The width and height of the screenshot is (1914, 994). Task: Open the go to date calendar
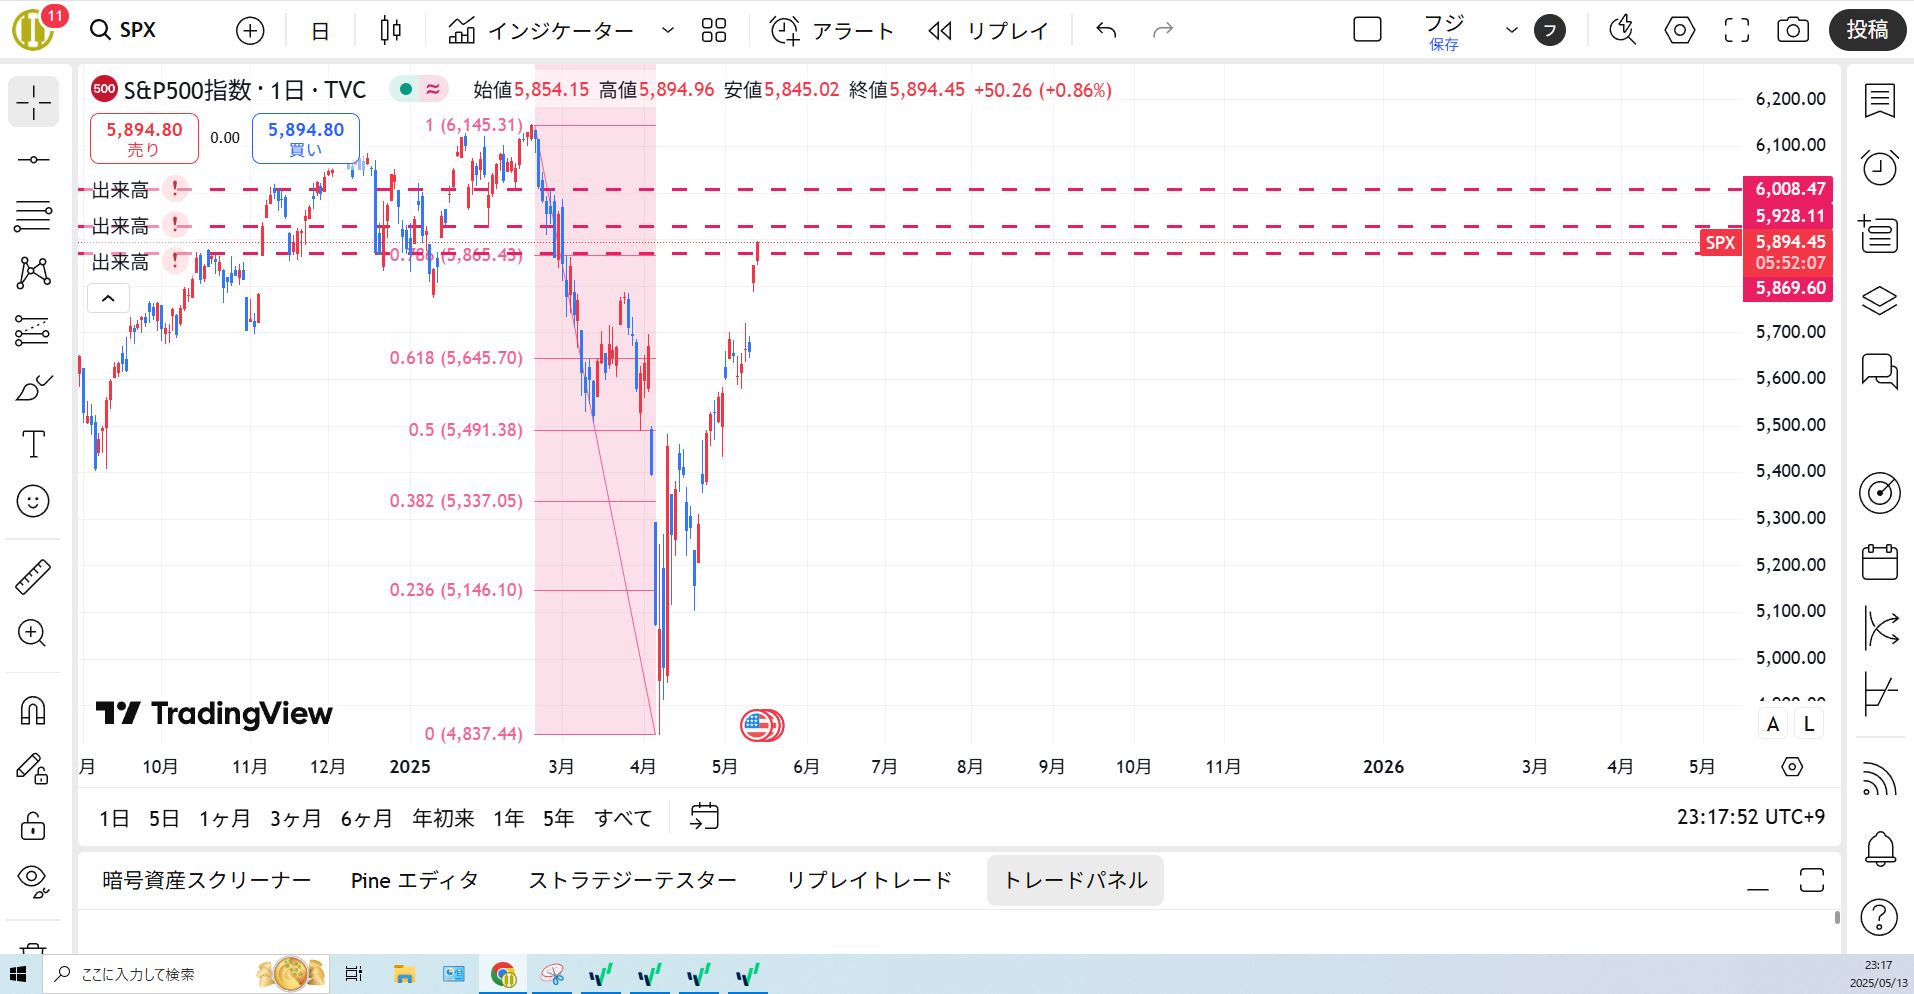(x=705, y=817)
